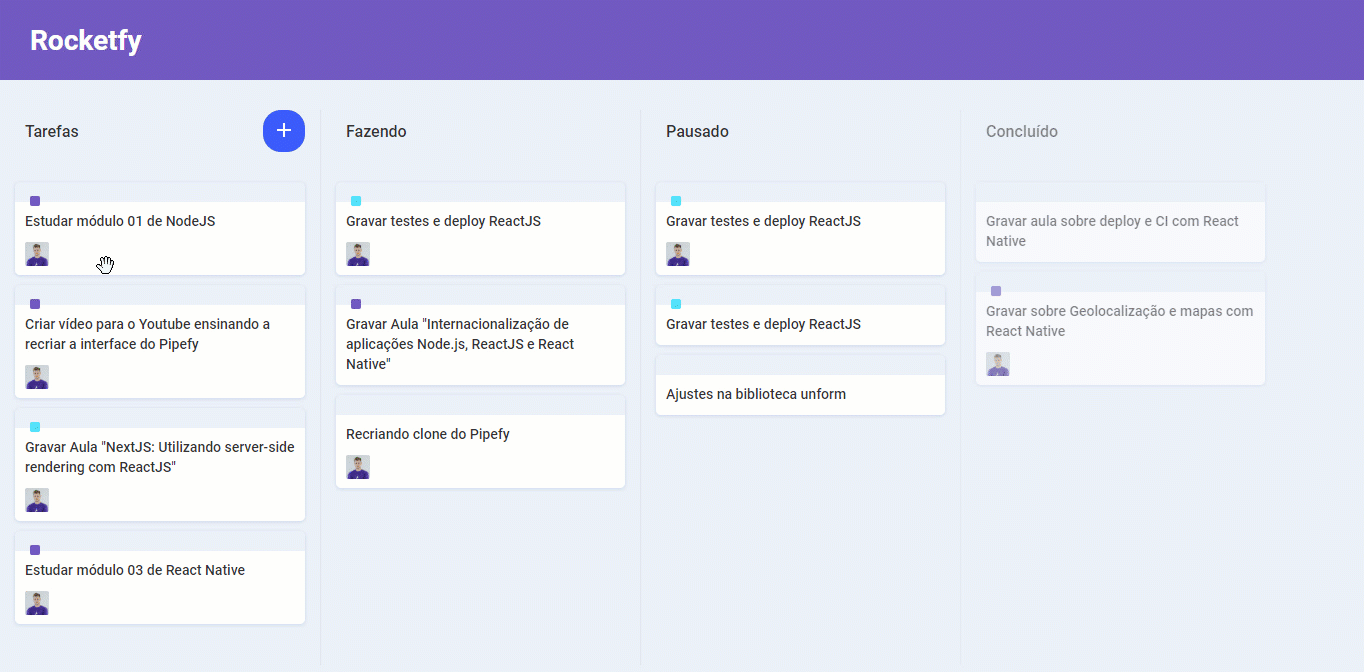The height and width of the screenshot is (672, 1364).
Task: Click purple label on "Estudar módulo 03" card
Action: (35, 550)
